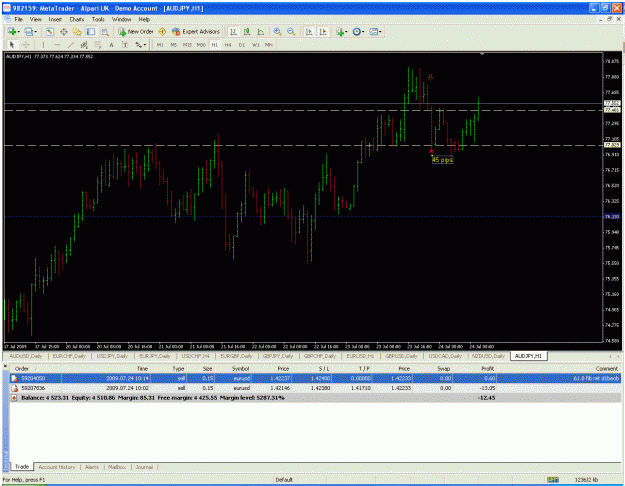Zoom out of the chart
The height and width of the screenshot is (486, 625).
pos(291,31)
